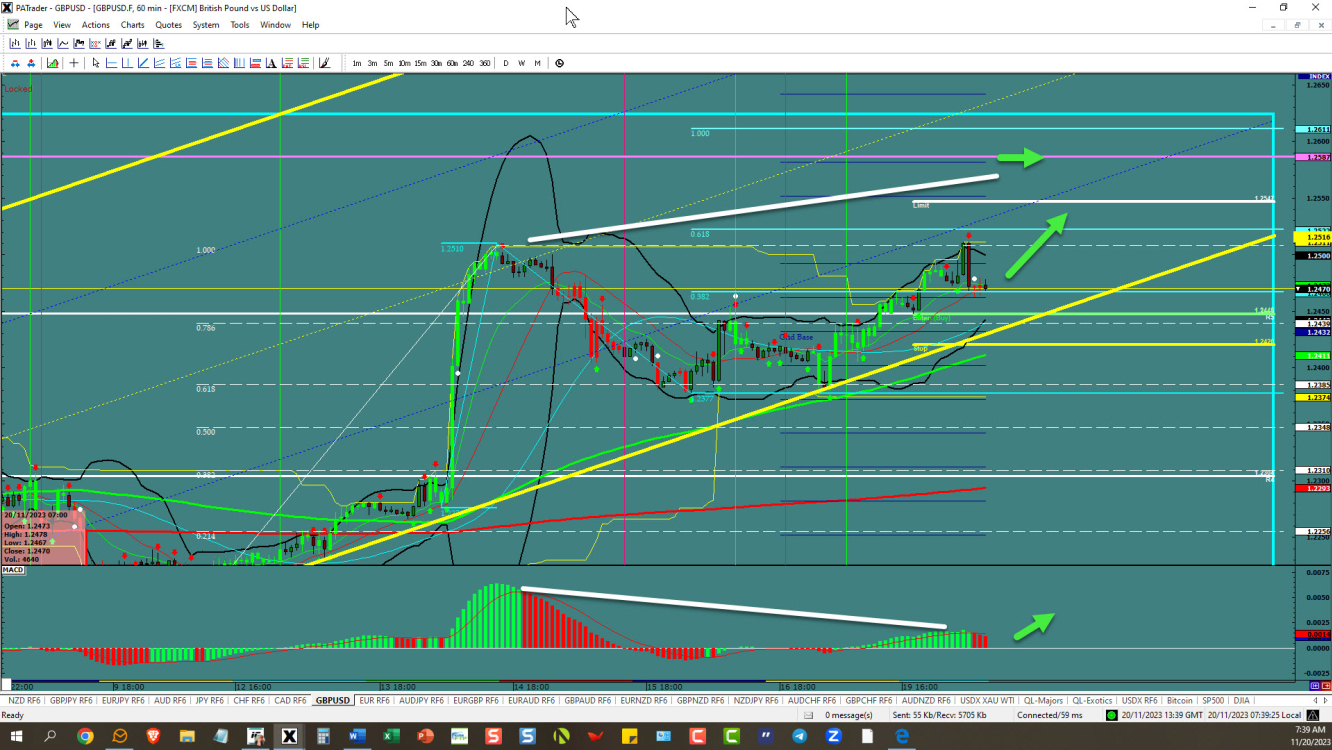The height and width of the screenshot is (750, 1332).
Task: Click the red 1.2293 price label
Action: coord(1312,488)
